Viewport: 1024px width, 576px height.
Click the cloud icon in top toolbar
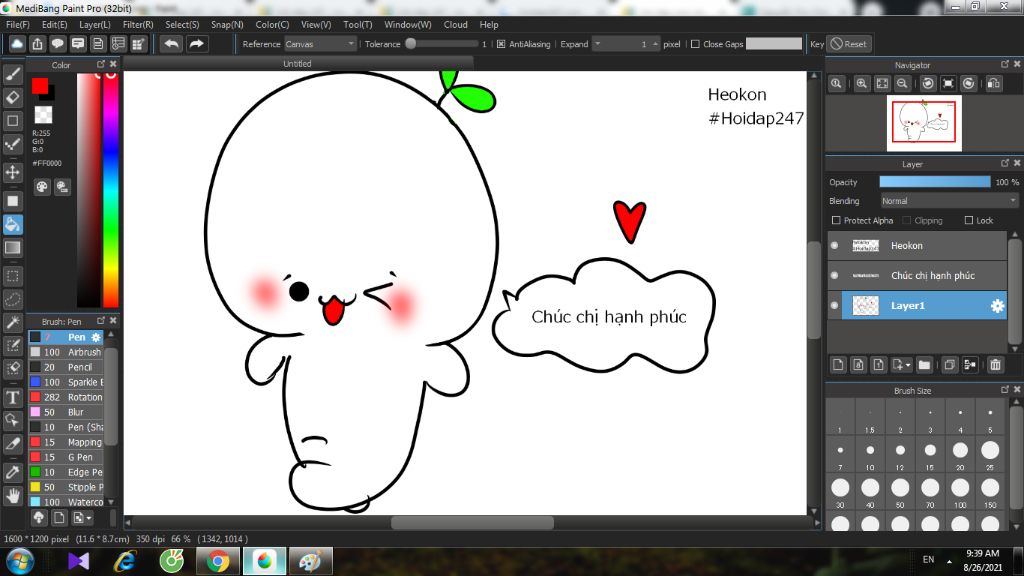[17, 44]
